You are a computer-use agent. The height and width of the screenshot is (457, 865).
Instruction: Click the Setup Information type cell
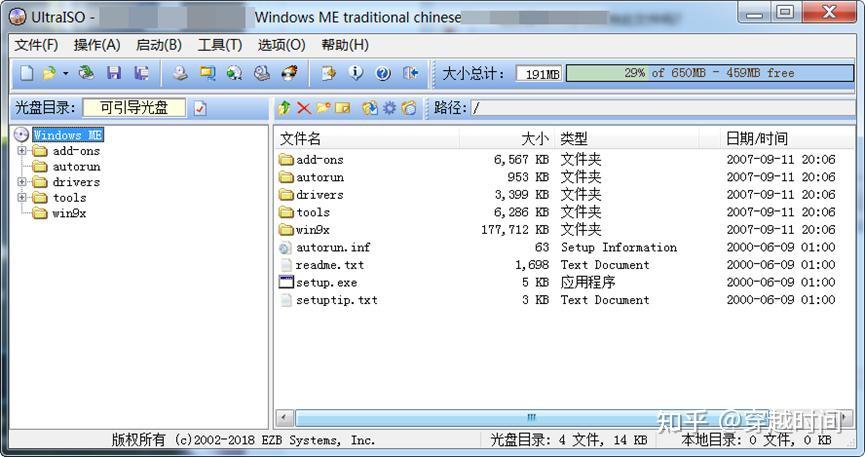(x=618, y=247)
